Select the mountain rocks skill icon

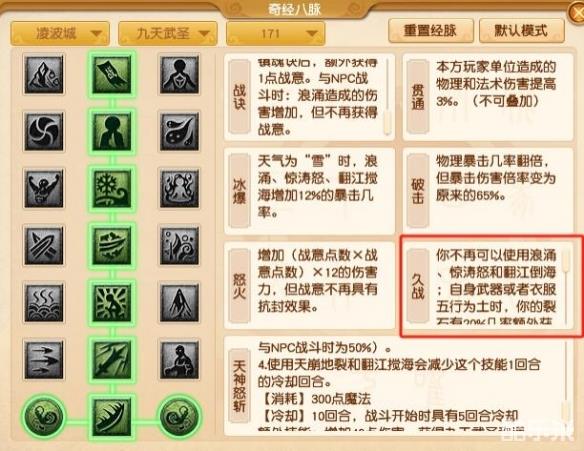coord(44,74)
